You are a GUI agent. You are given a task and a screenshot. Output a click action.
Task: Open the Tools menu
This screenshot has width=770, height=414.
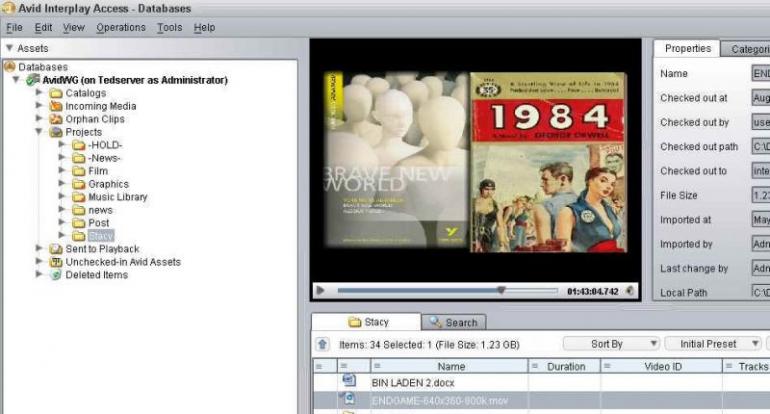tap(169, 28)
